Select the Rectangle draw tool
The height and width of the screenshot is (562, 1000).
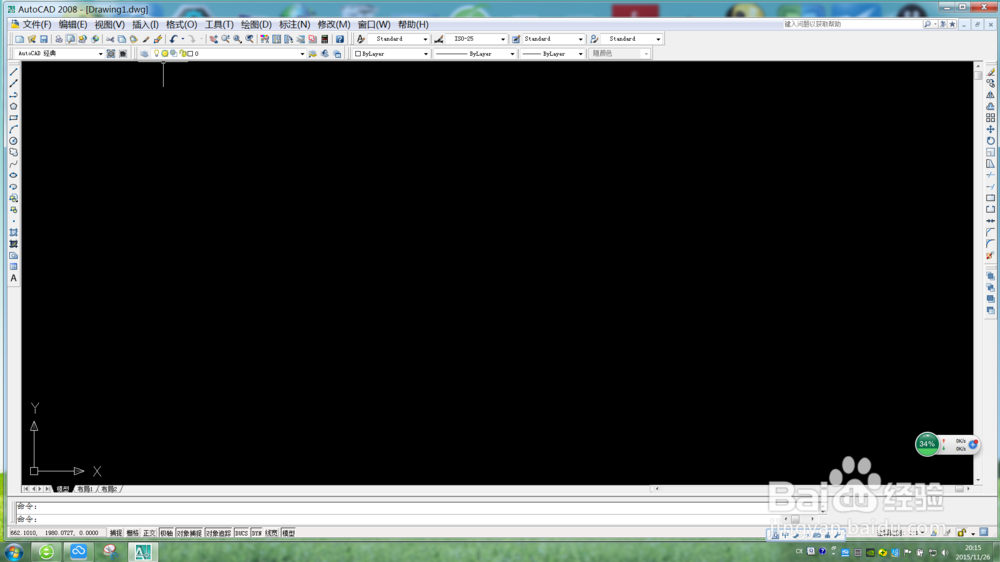coord(13,118)
